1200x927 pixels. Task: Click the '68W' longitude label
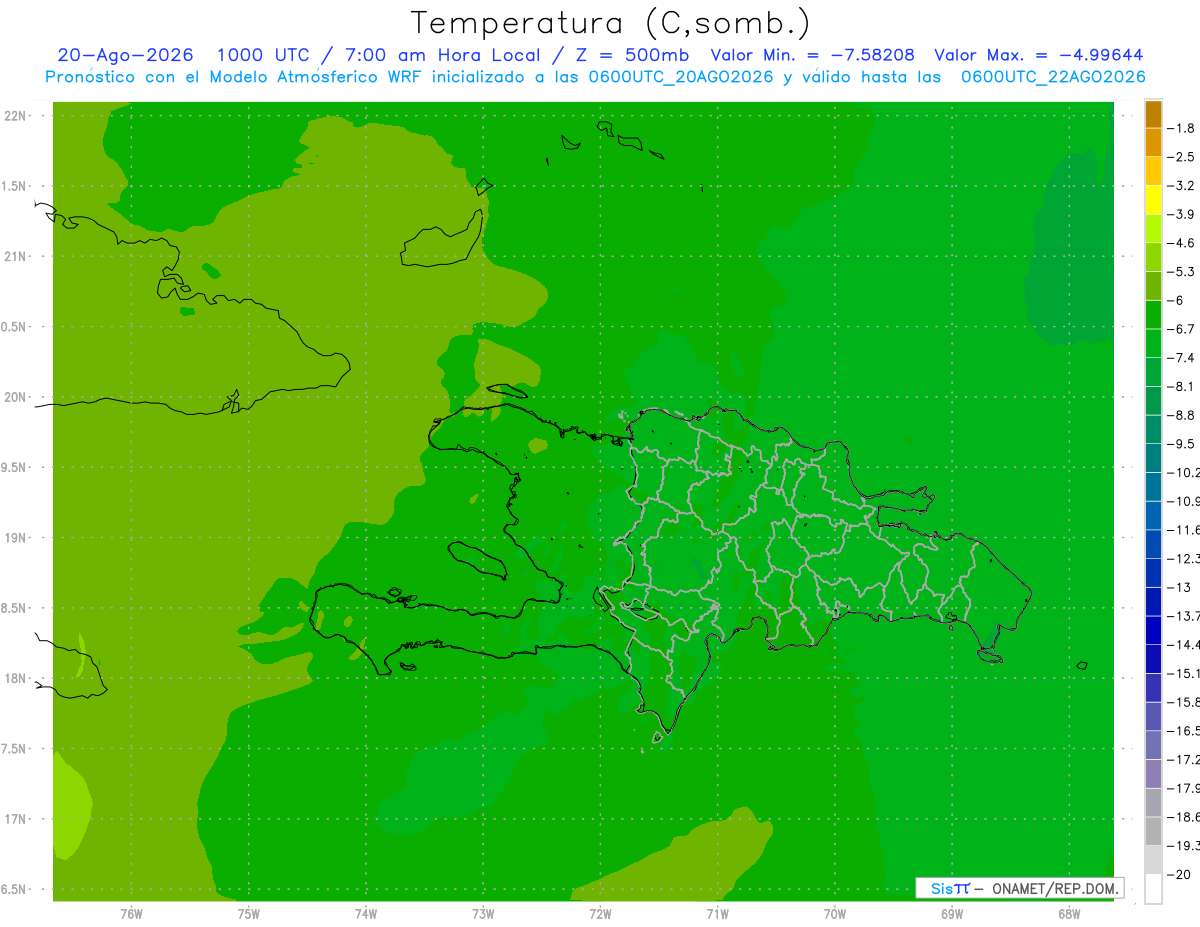(1069, 913)
